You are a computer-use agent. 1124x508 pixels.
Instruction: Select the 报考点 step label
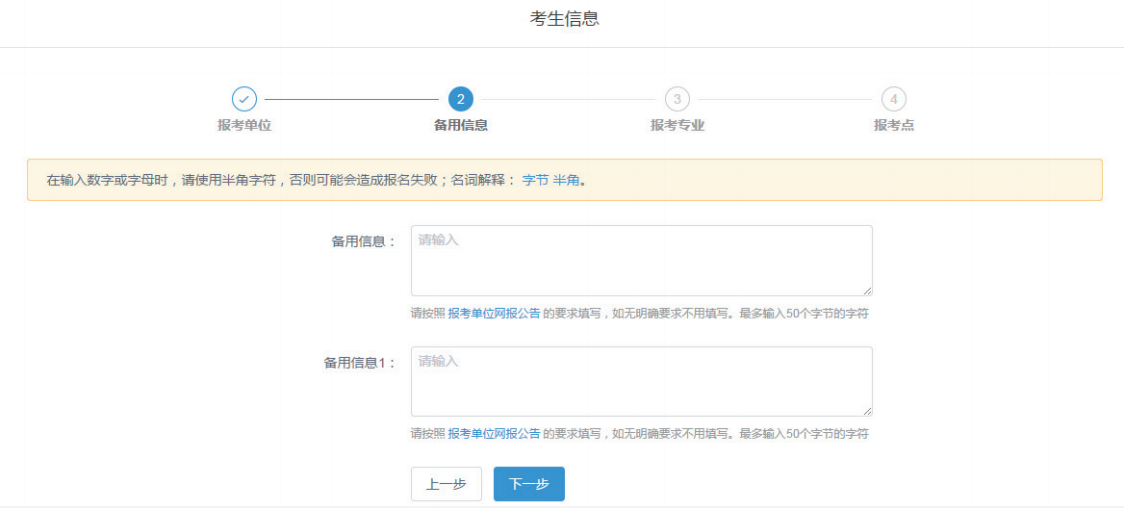pyautogui.click(x=894, y=125)
